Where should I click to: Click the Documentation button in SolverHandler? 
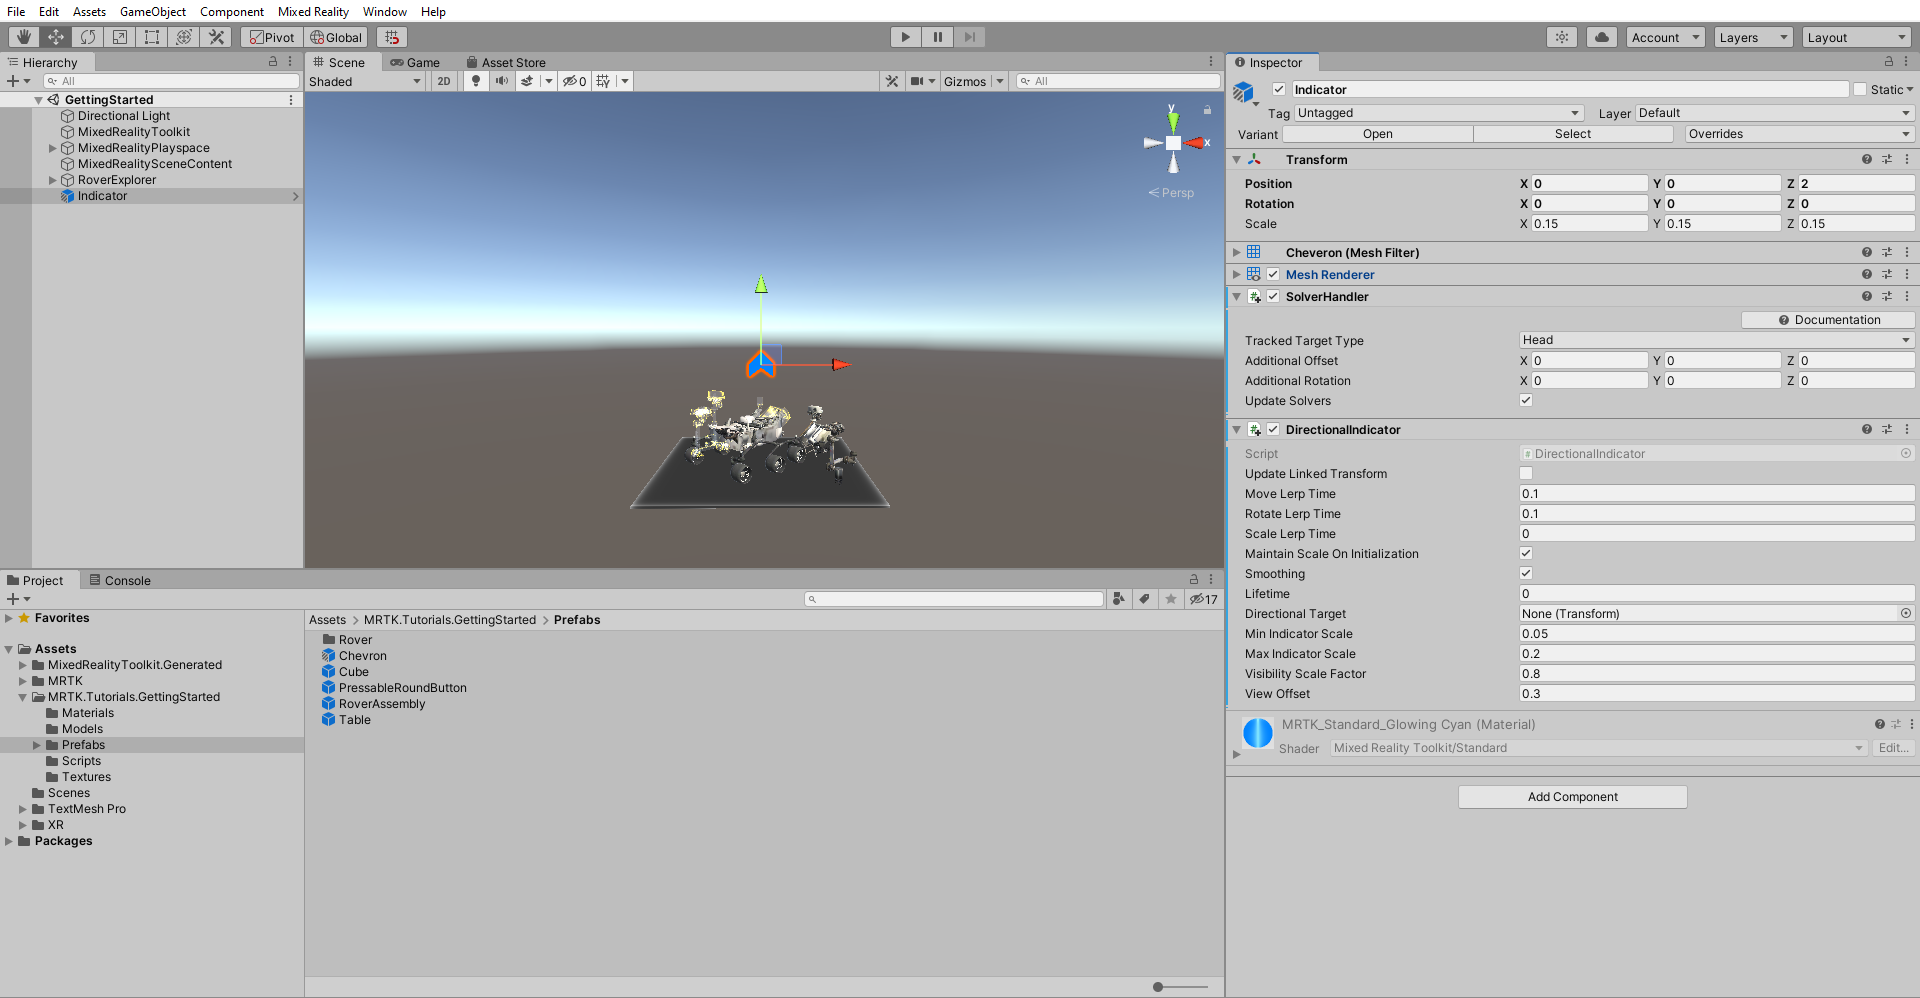[1828, 319]
